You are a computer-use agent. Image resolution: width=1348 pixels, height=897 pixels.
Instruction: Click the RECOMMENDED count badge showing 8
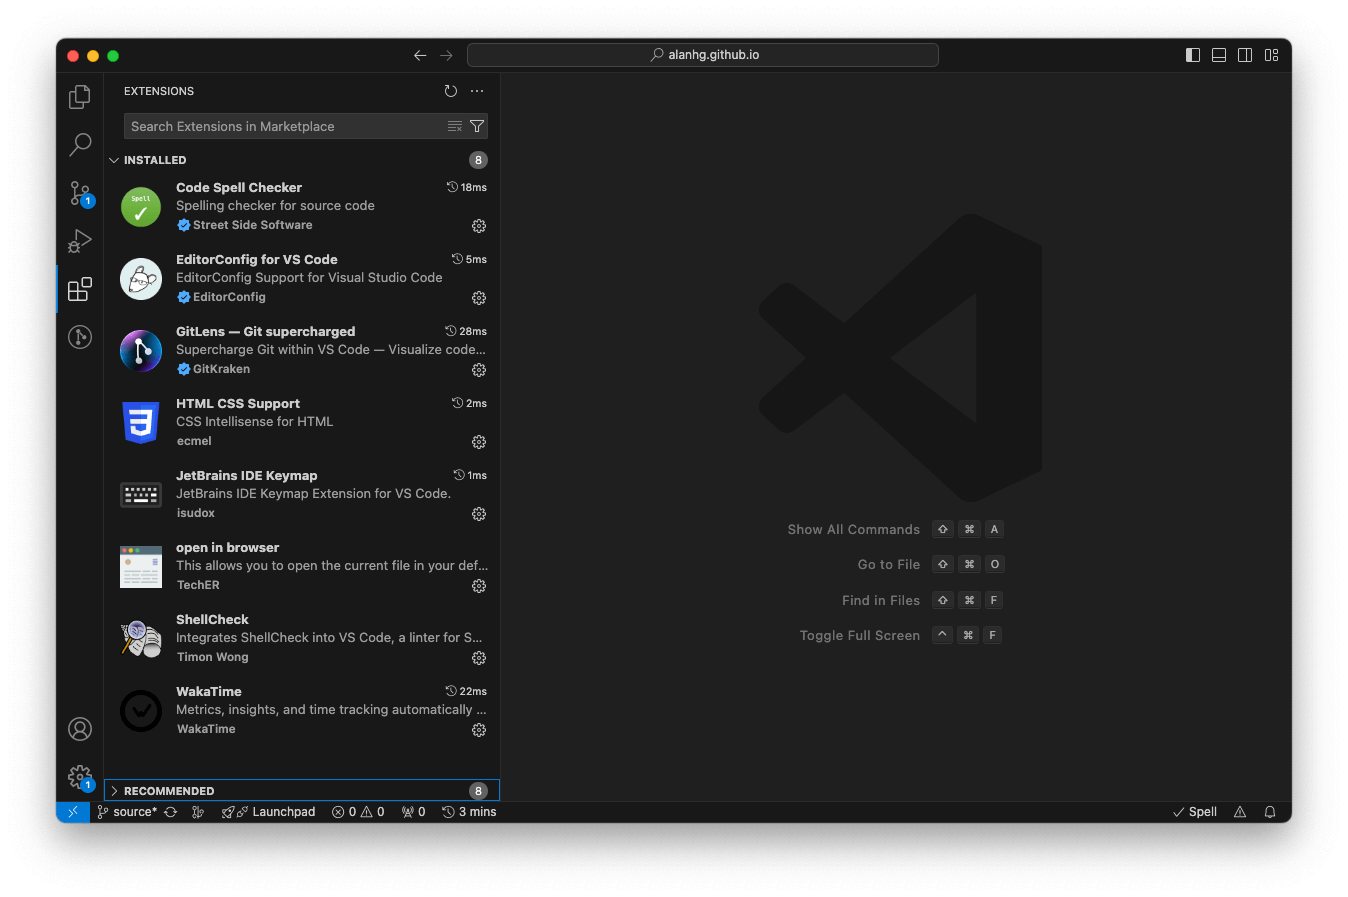478,791
